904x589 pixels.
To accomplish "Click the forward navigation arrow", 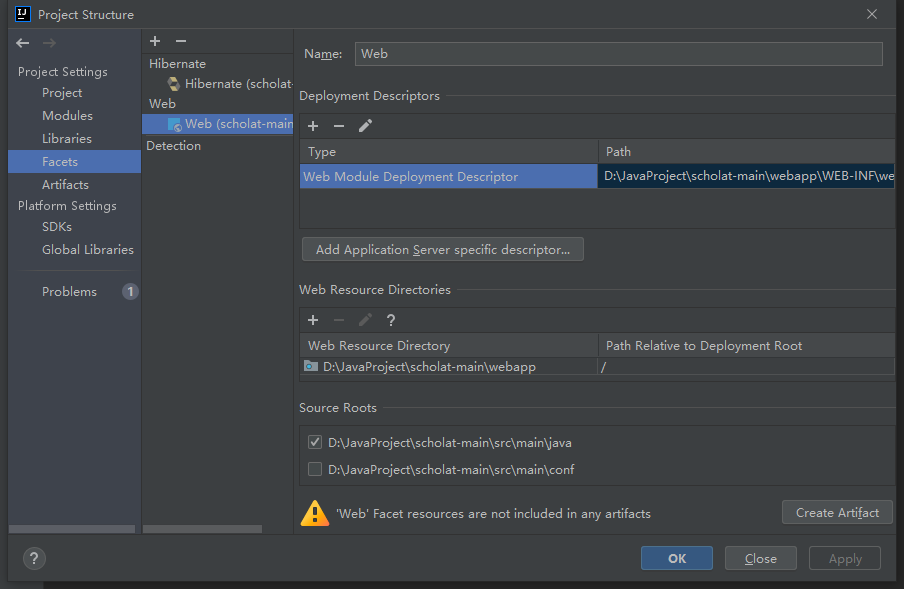I will tap(50, 43).
